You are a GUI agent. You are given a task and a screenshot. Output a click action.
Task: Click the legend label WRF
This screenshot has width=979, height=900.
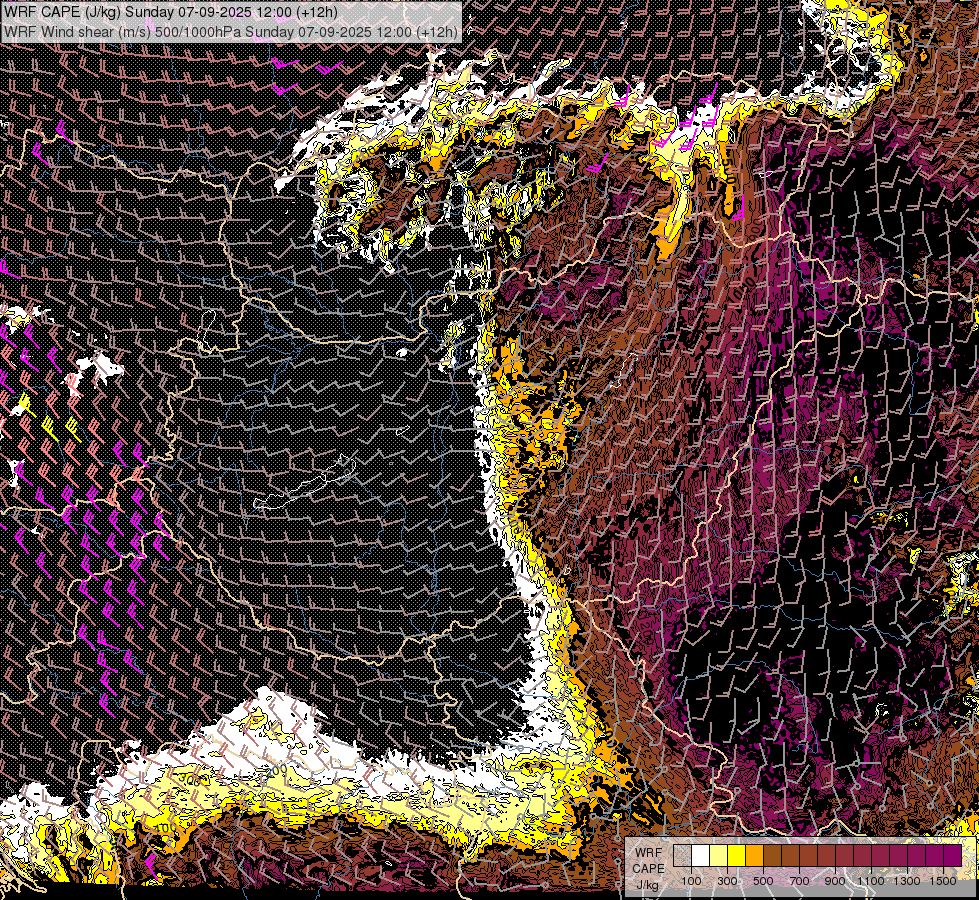pyautogui.click(x=648, y=853)
